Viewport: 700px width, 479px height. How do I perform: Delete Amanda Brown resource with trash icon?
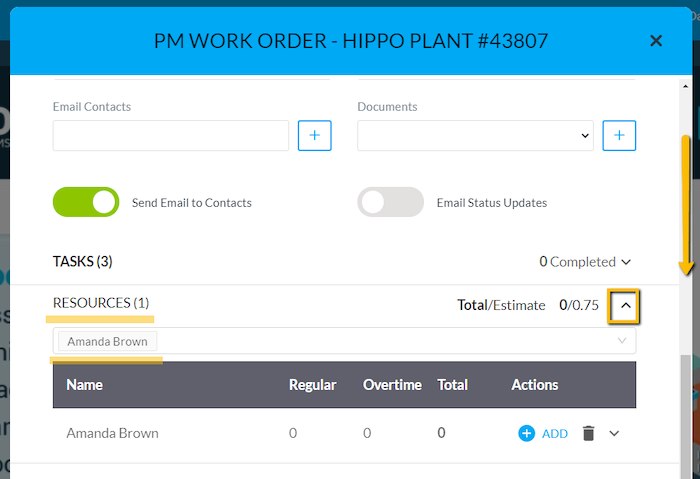click(588, 433)
